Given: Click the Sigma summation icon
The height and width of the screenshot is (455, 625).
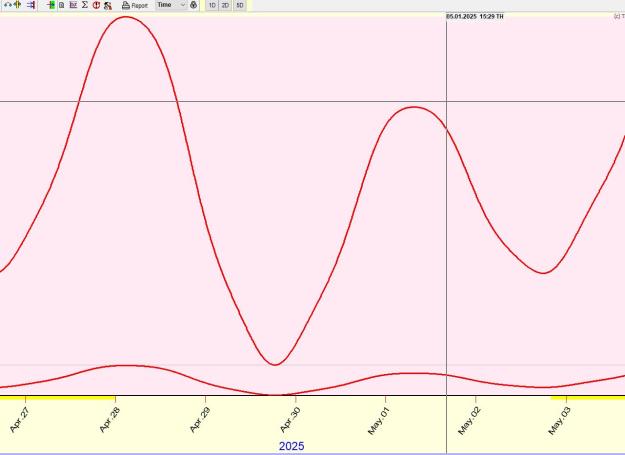Looking at the screenshot, I should pos(85,5).
